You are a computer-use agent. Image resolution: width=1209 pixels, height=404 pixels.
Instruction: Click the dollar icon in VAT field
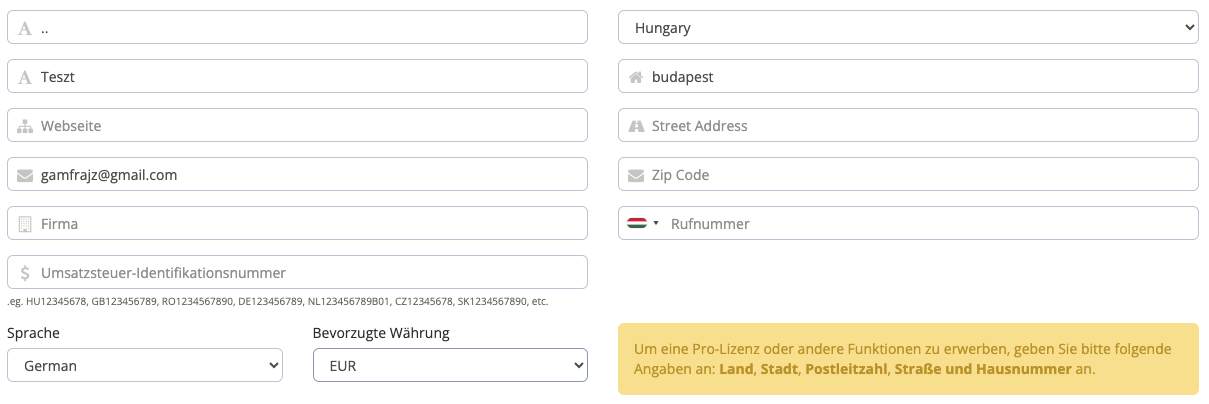tap(25, 273)
